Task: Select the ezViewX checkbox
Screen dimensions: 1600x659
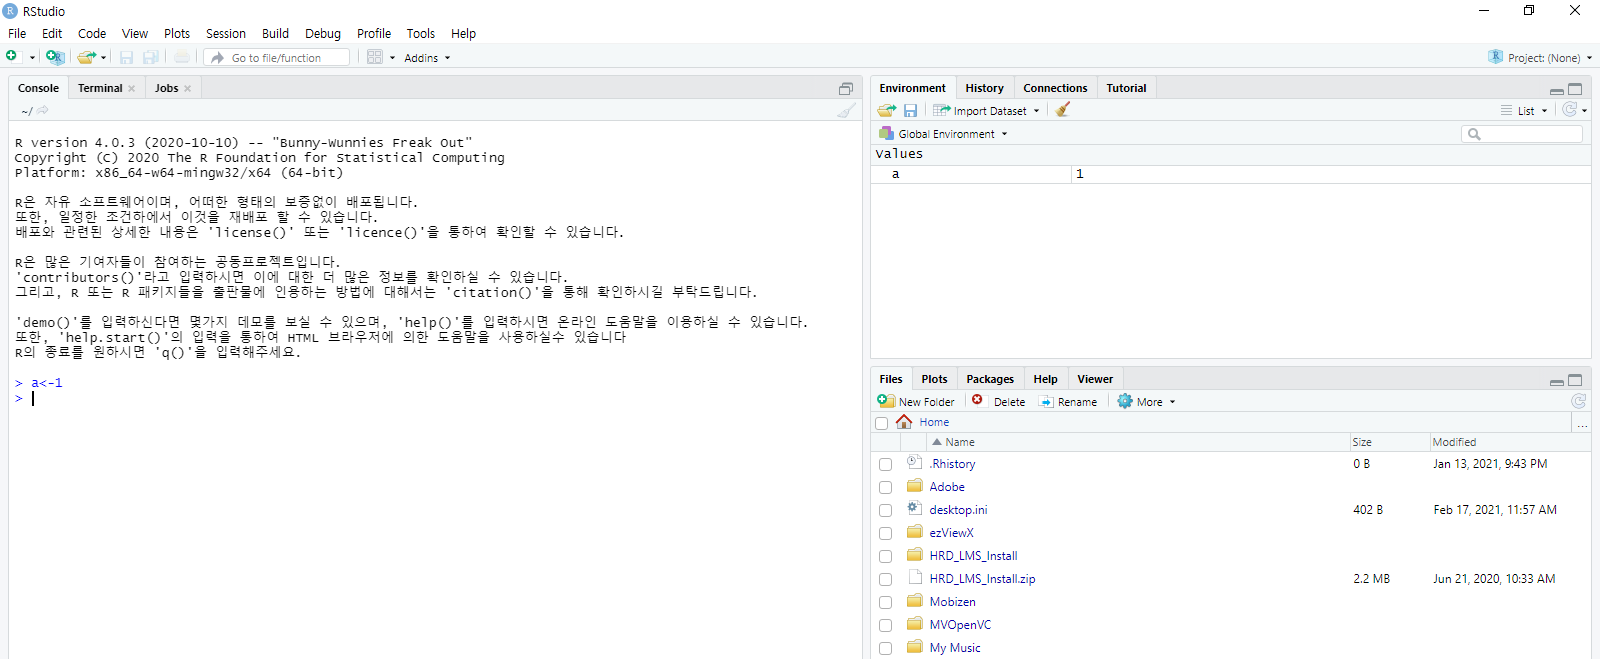Action: [885, 534]
